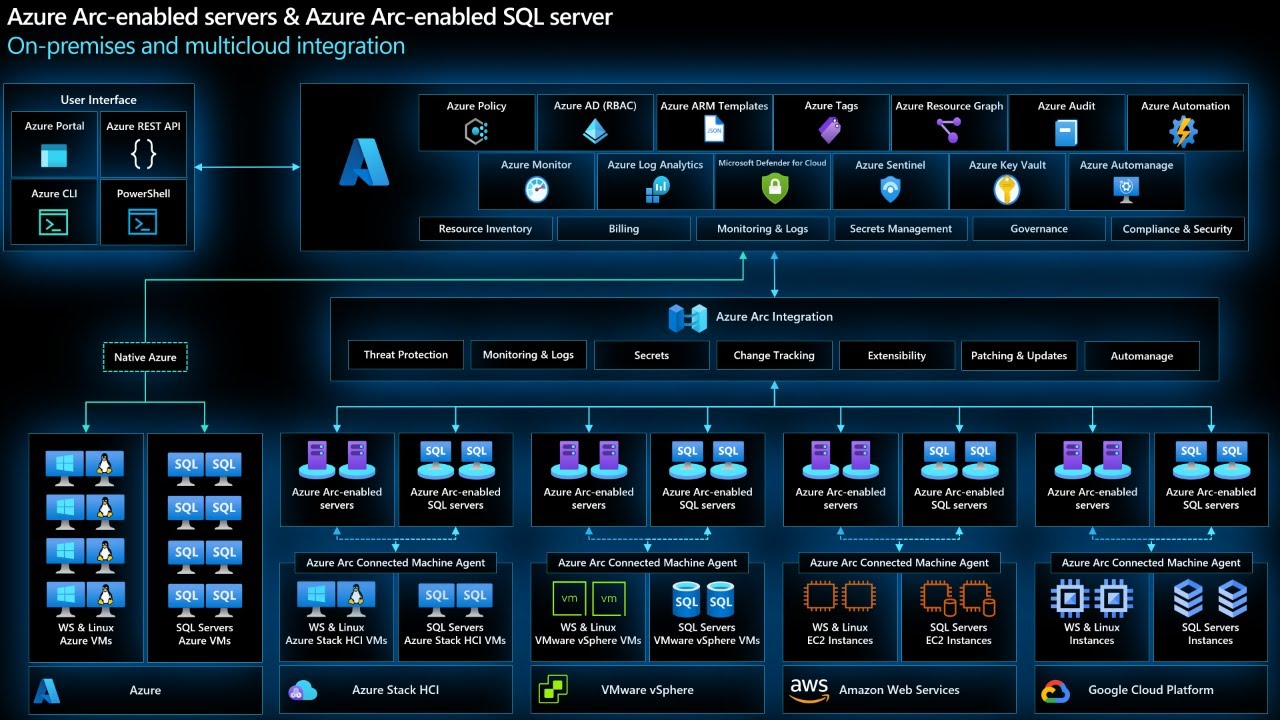
Task: Open the Azure Sentinel shield icon
Action: point(891,189)
